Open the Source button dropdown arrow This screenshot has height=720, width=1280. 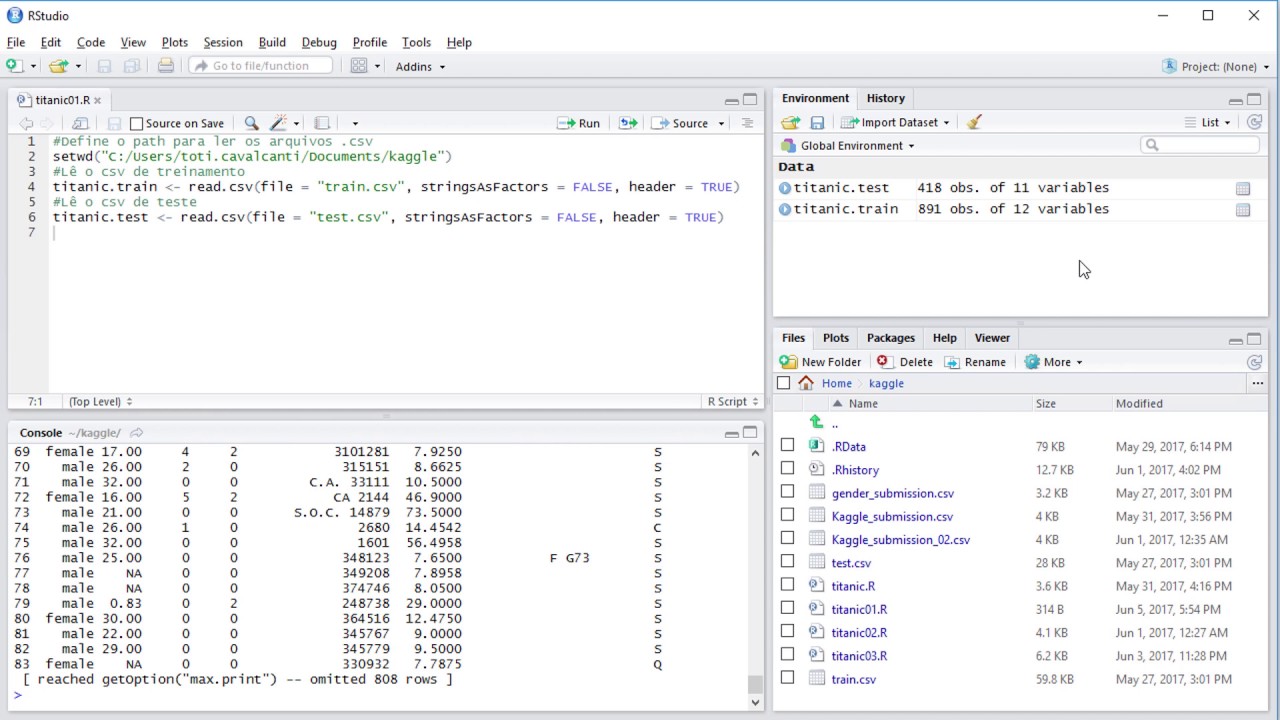[721, 124]
